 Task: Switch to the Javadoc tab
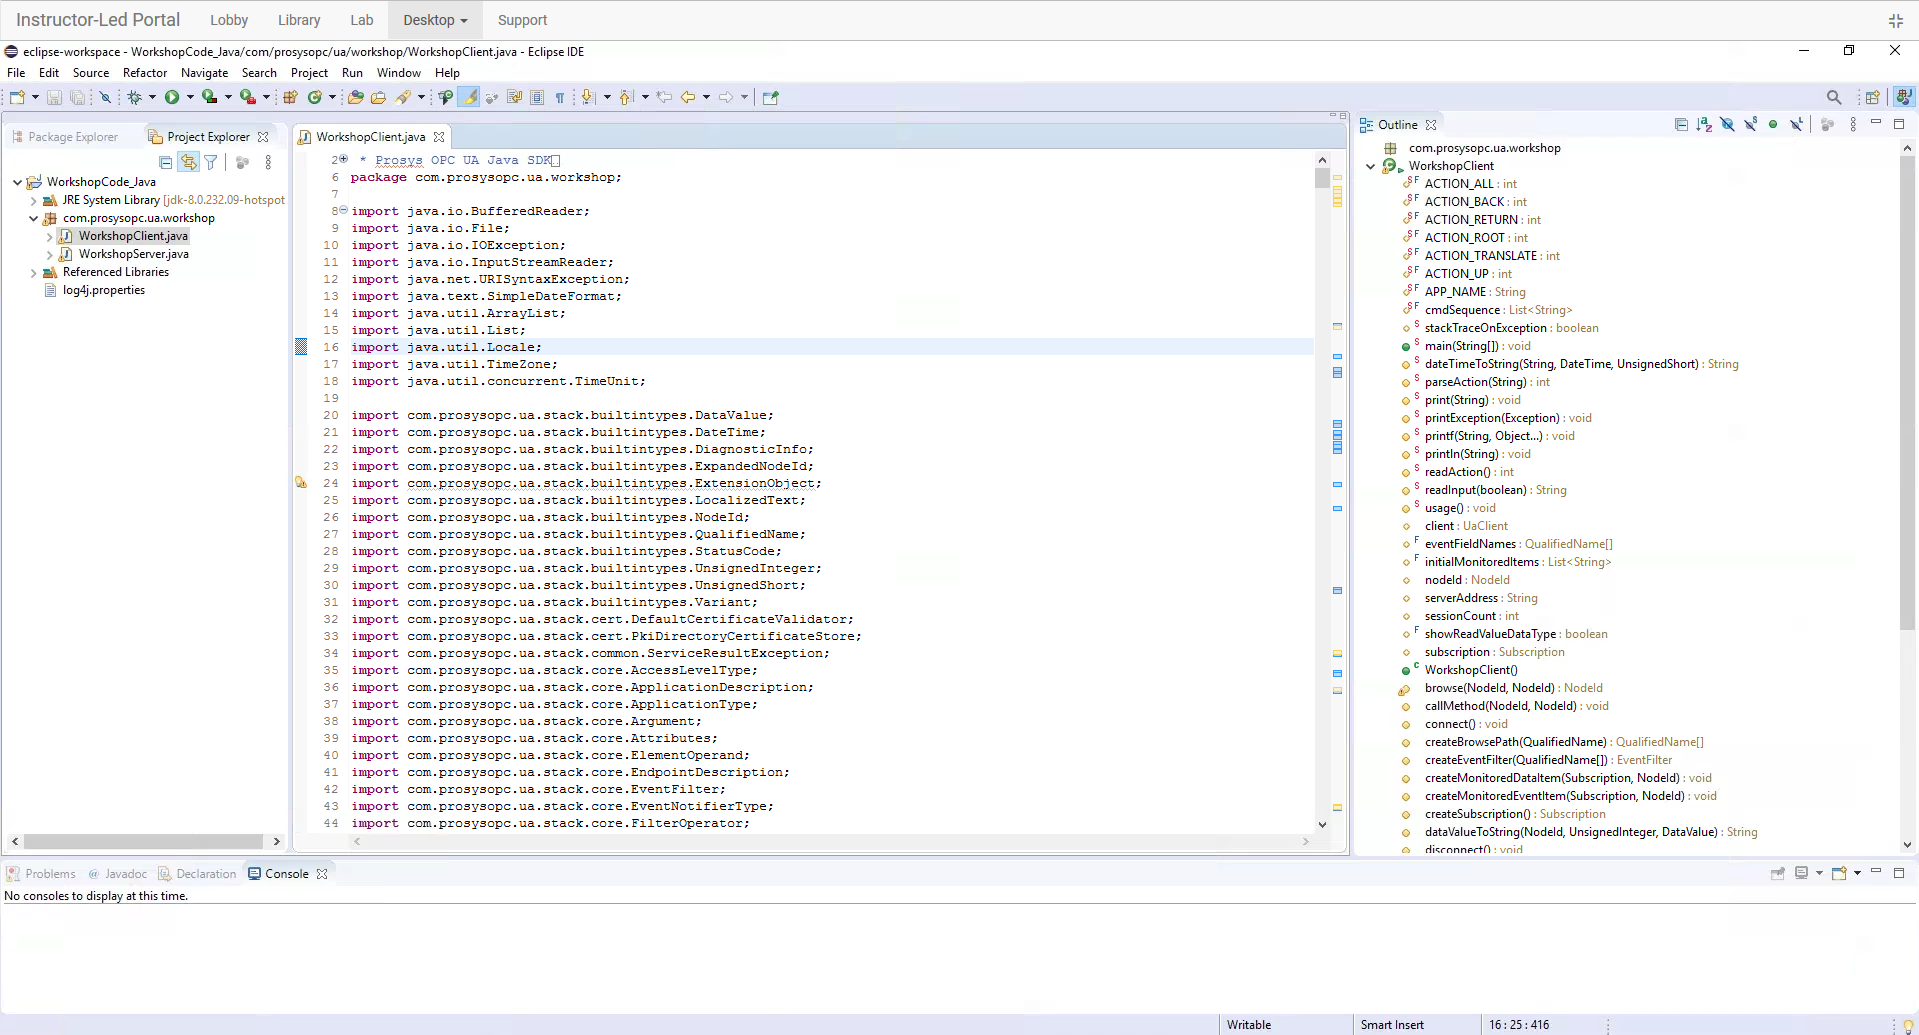coord(117,874)
